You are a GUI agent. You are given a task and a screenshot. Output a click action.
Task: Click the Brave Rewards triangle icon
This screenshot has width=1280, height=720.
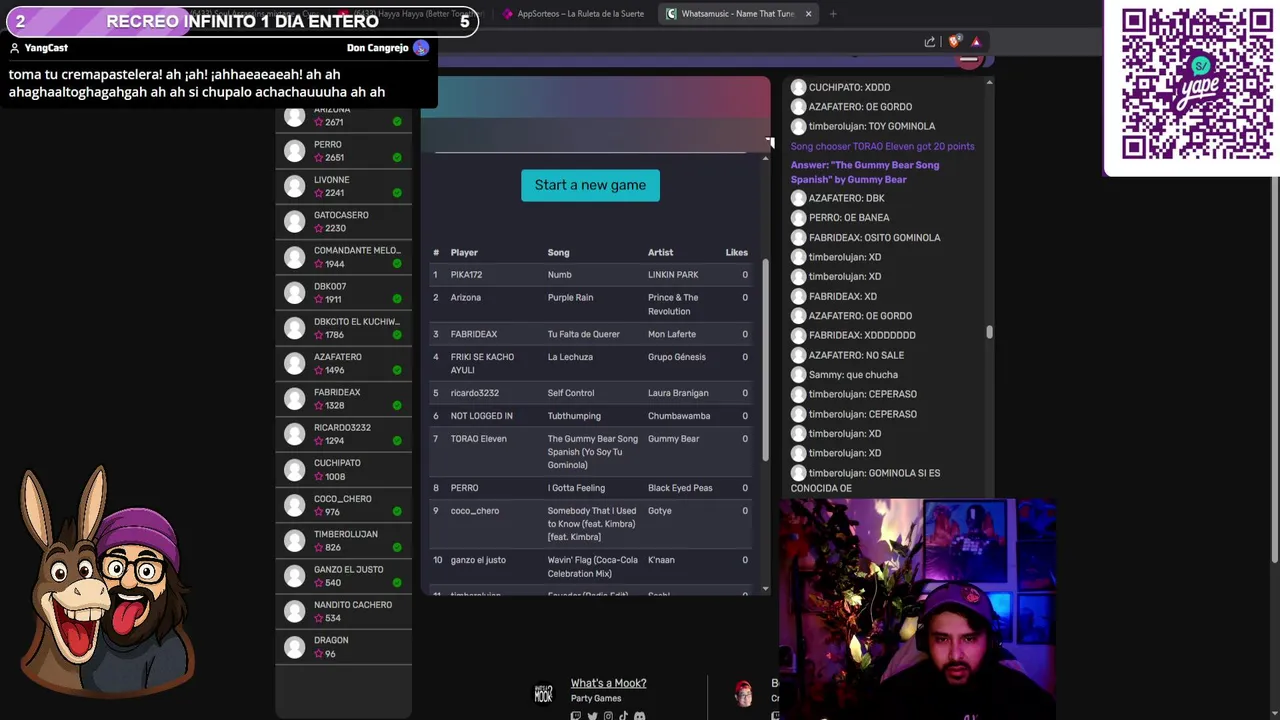pyautogui.click(x=976, y=42)
